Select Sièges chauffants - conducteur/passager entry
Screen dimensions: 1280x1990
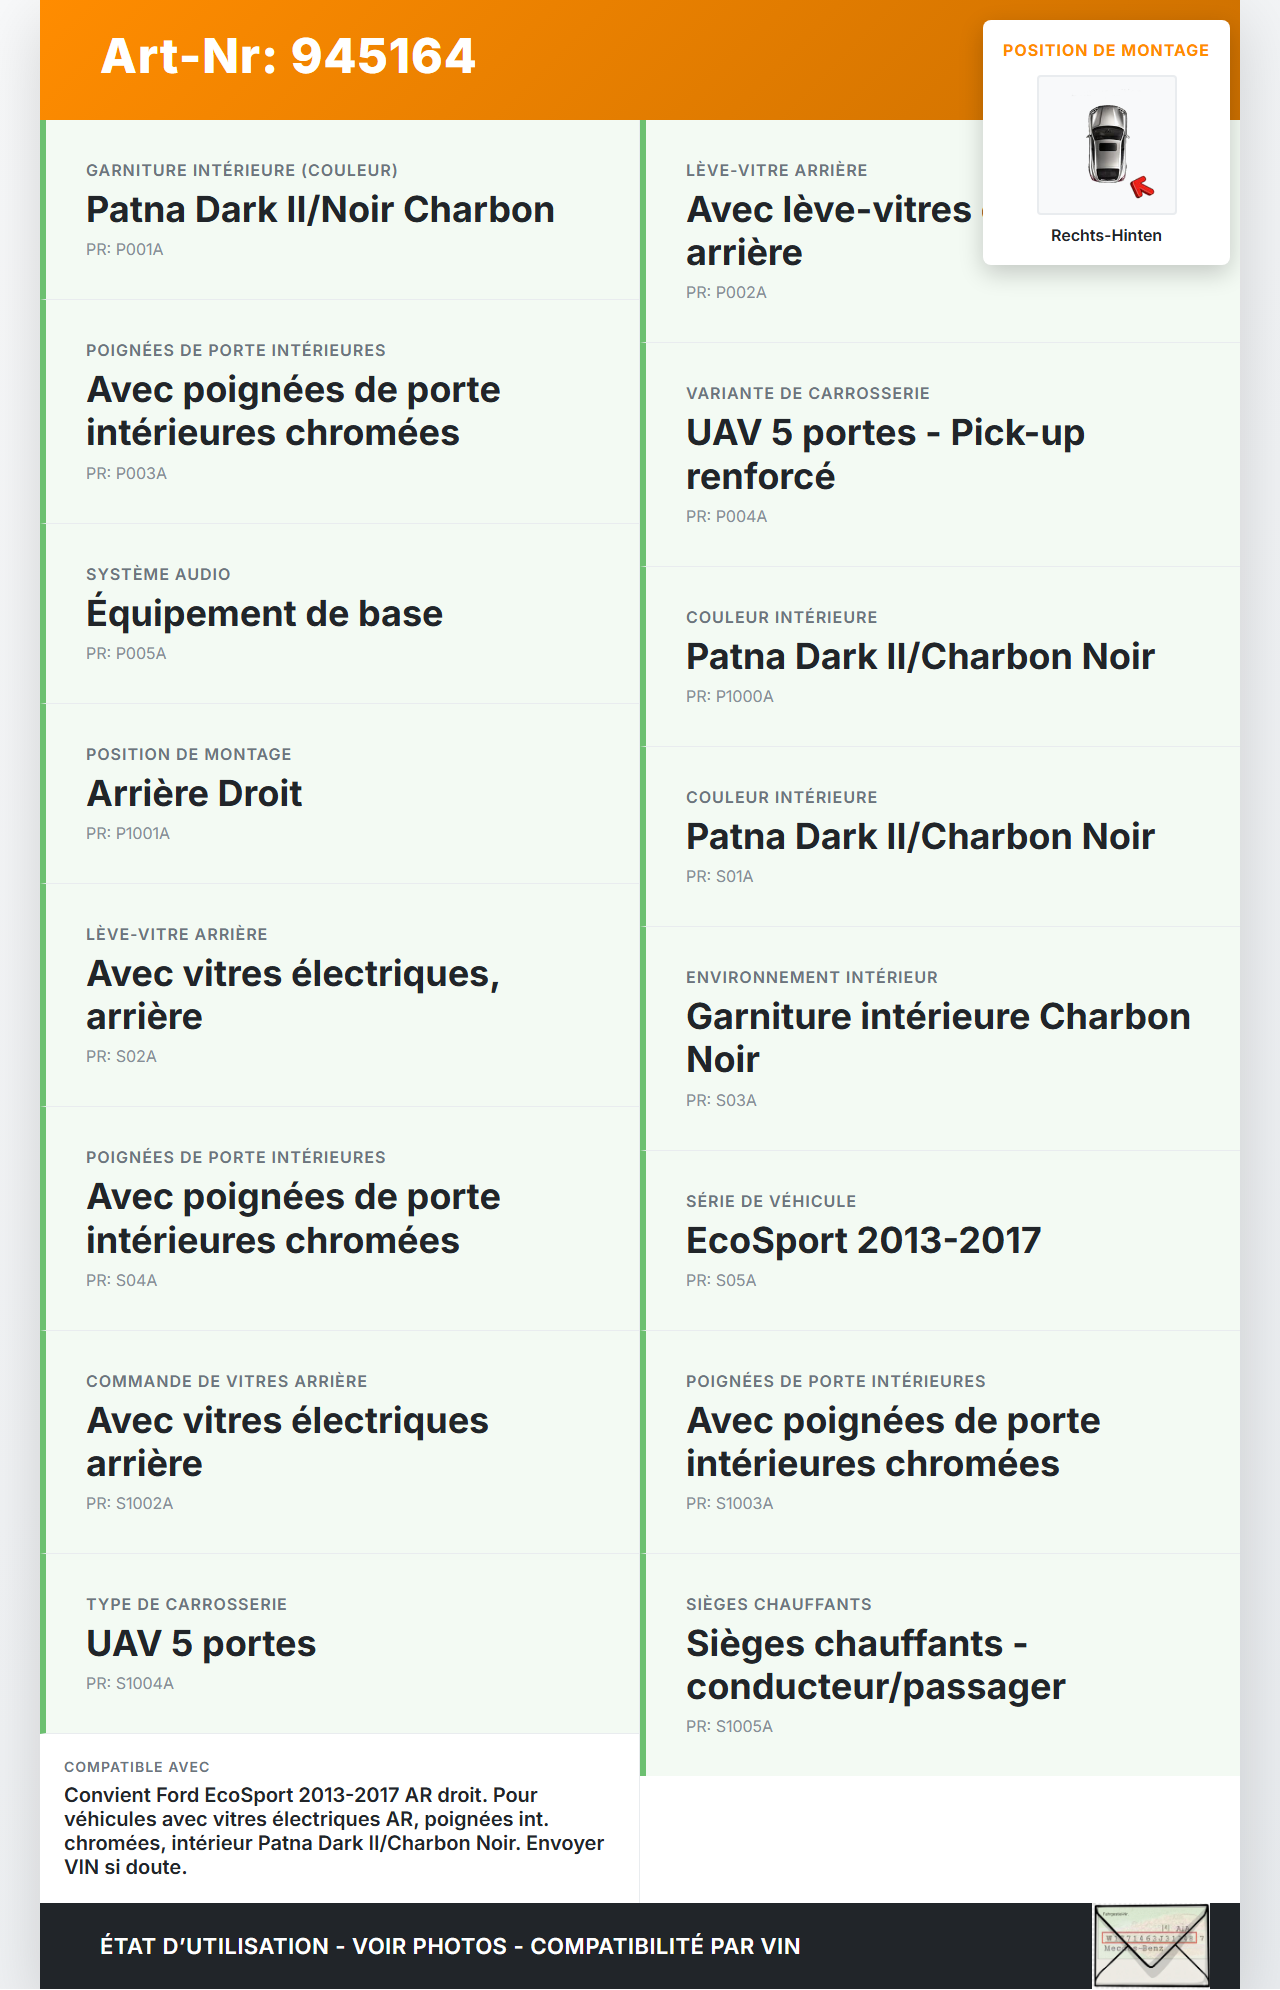tap(875, 1665)
